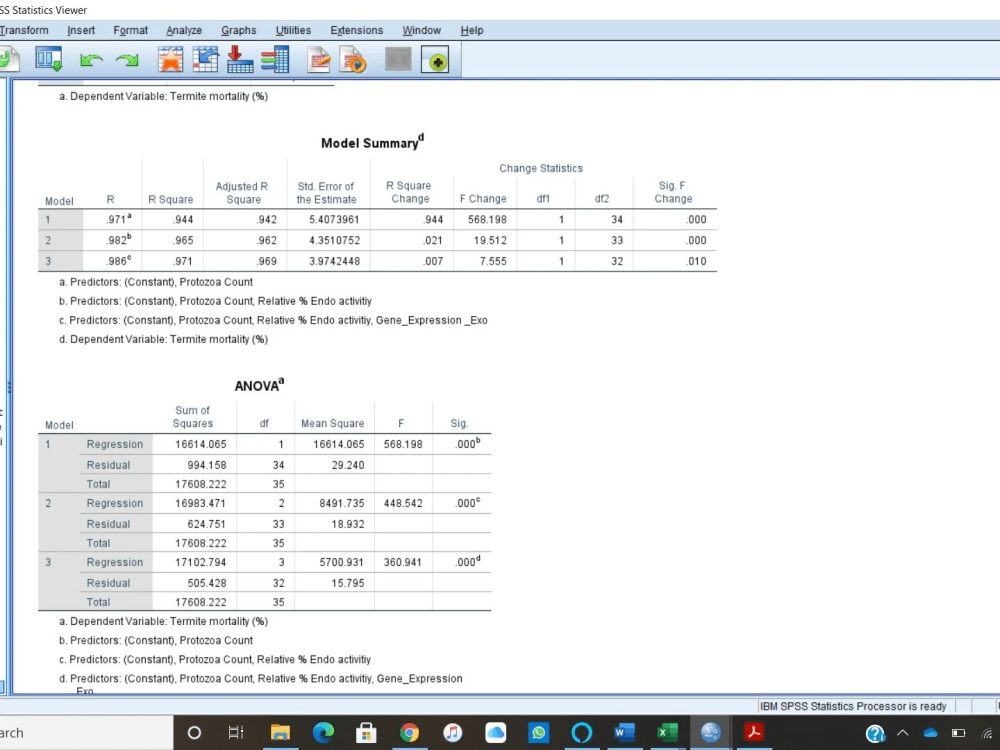Click the Adjusted R Square column header
Viewport: 1000px width, 750px height.
(242, 193)
